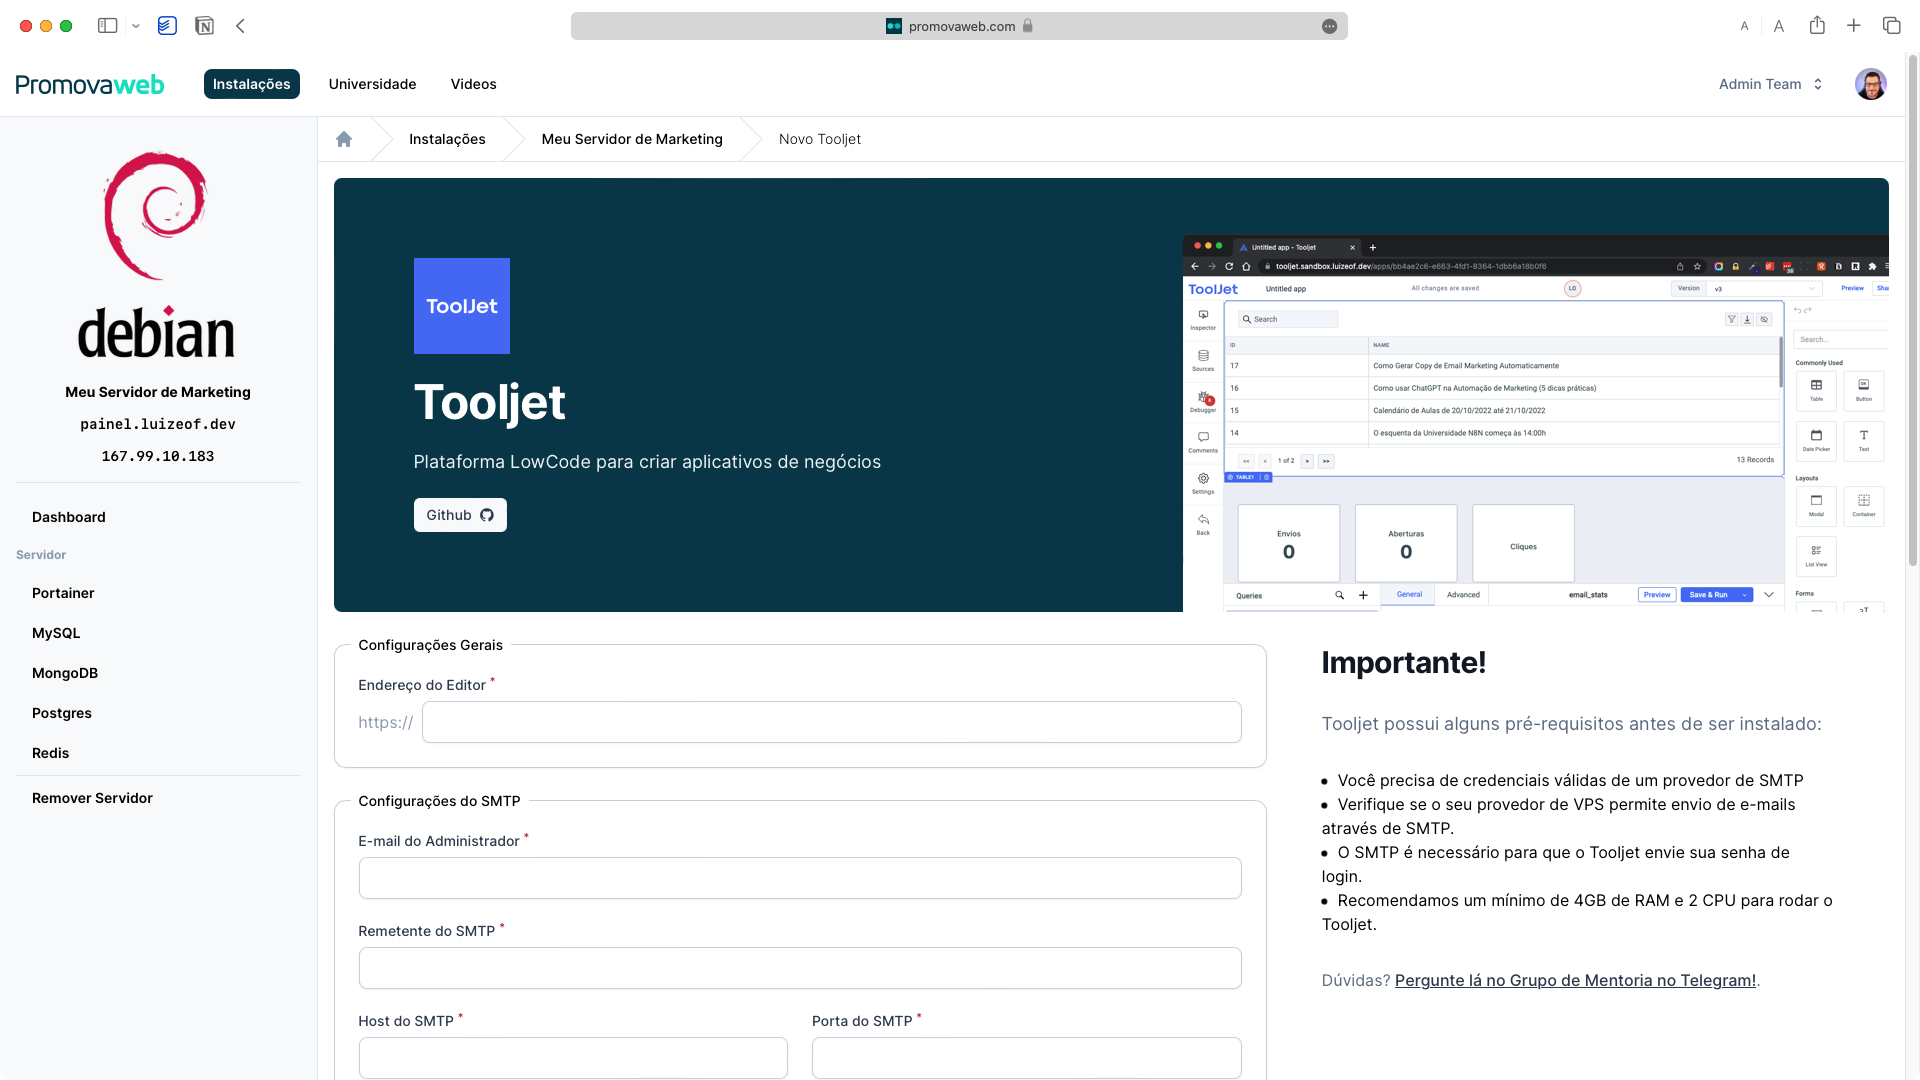1920x1080 pixels.
Task: Click the Novo Tooljet breadcrumb
Action: point(820,139)
